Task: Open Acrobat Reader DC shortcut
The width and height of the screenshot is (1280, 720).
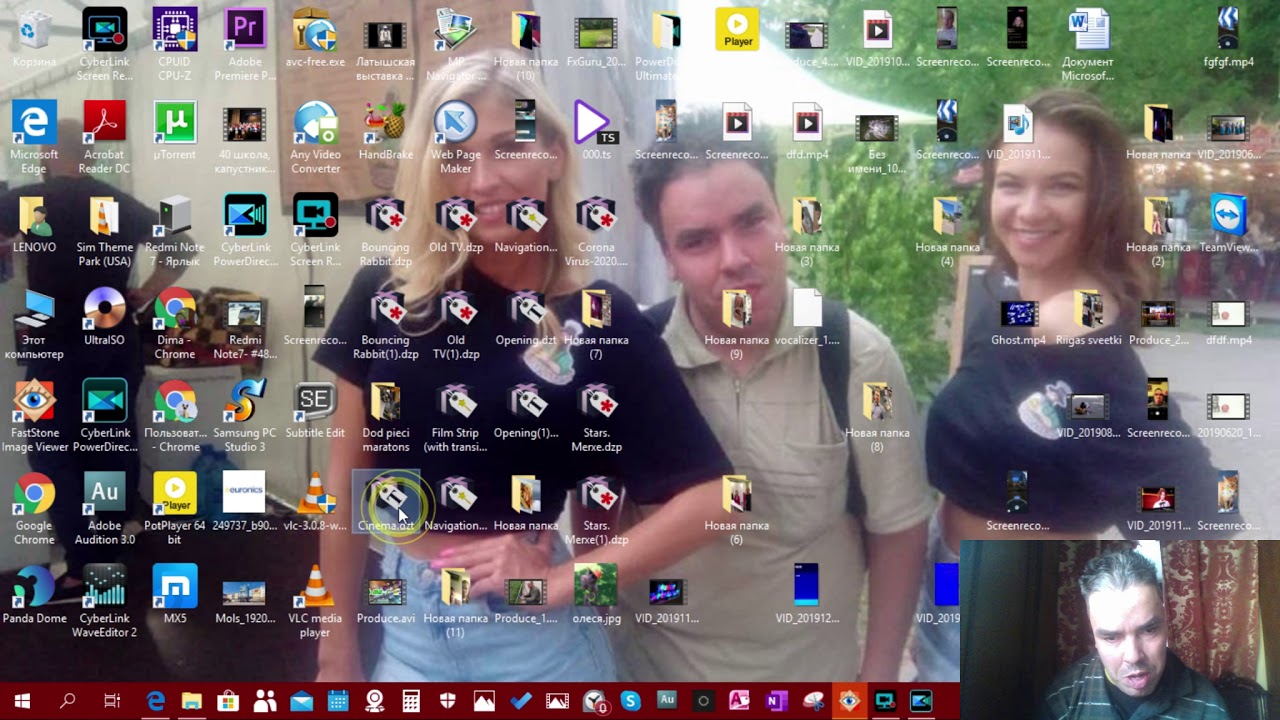Action: tap(104, 137)
